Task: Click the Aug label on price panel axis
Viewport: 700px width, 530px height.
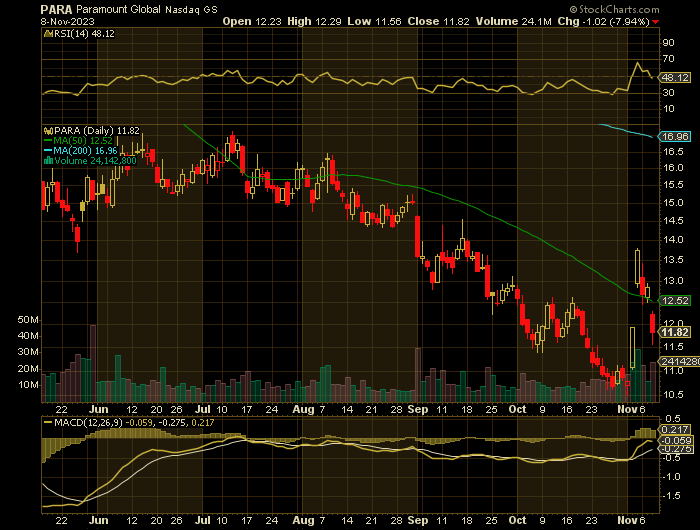Action: (x=303, y=409)
